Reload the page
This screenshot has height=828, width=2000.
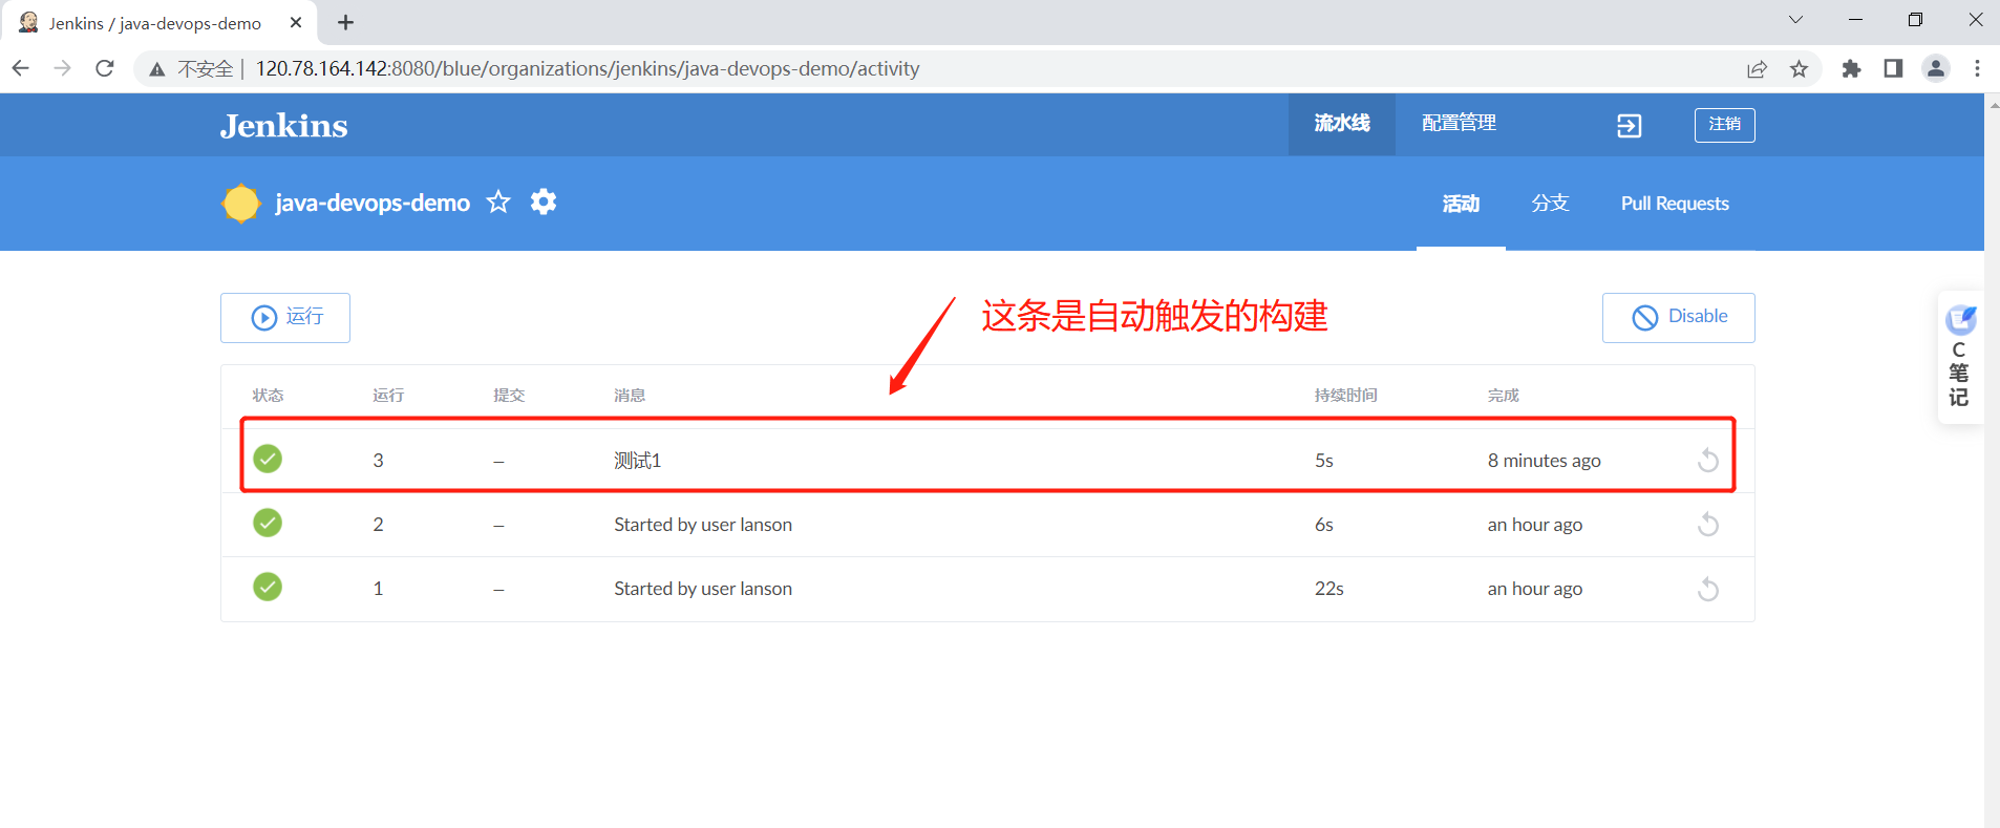(x=105, y=68)
